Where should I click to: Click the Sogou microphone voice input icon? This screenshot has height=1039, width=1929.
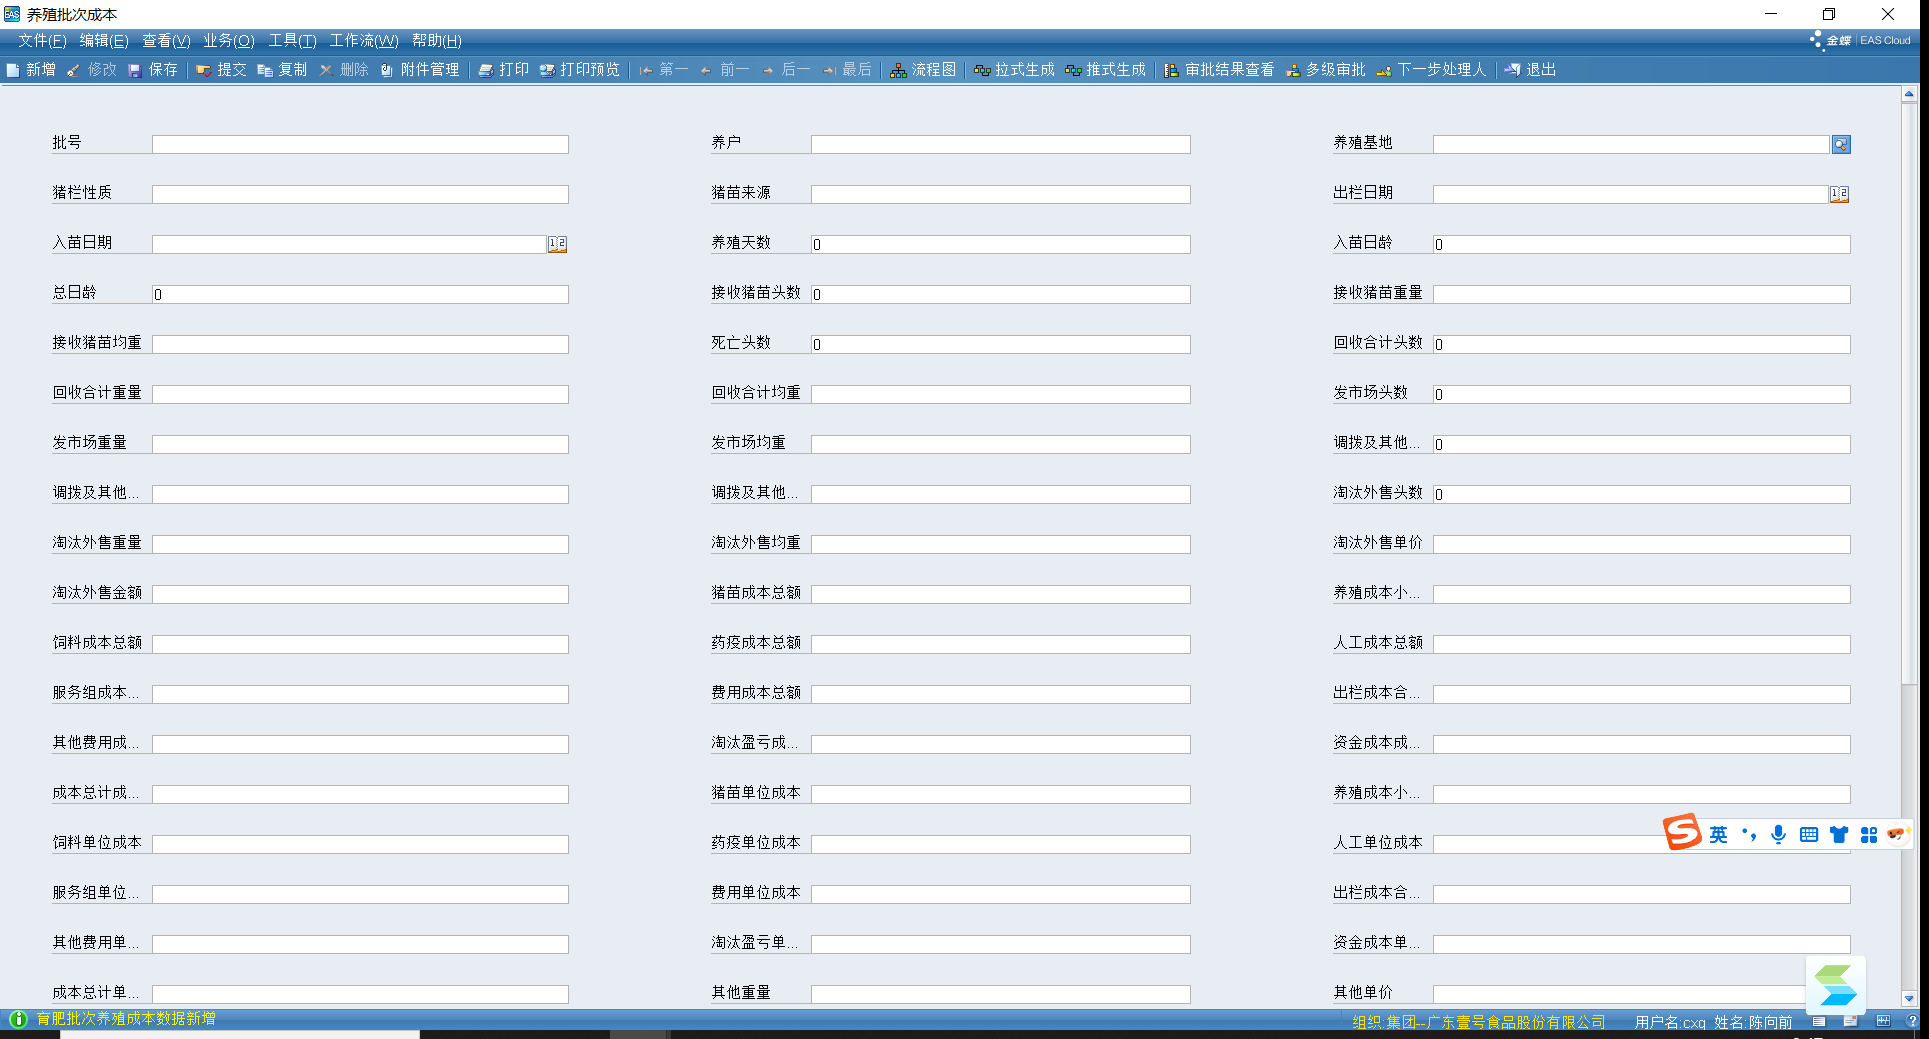[1778, 834]
